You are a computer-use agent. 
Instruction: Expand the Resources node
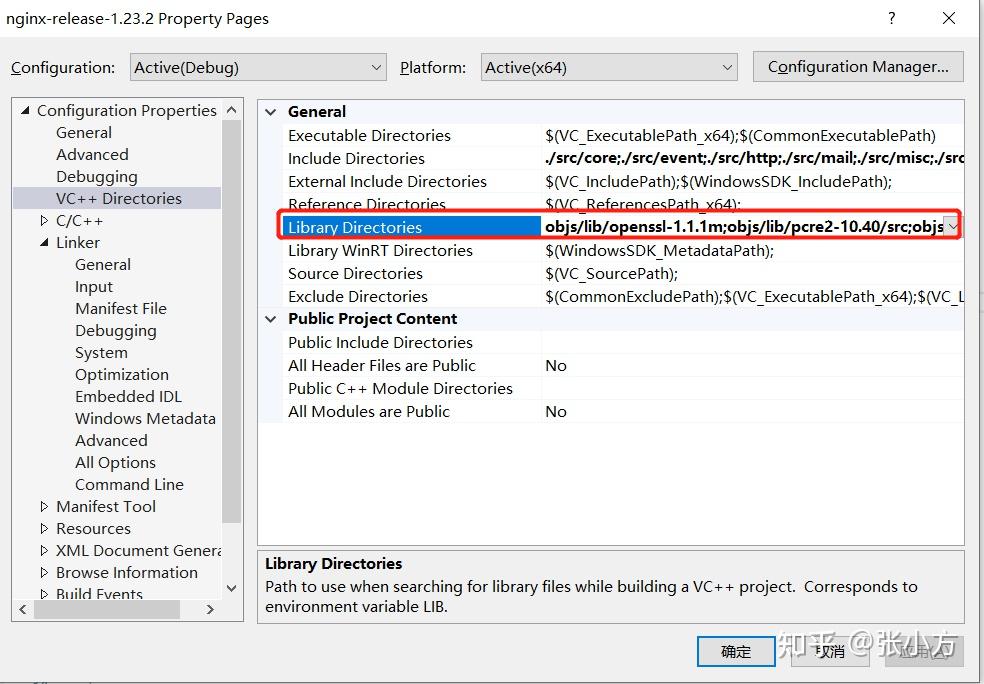coord(43,528)
